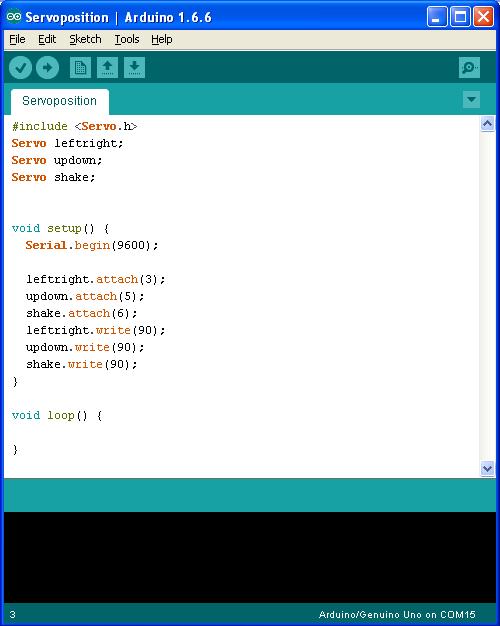
Task: Maximize the Arduino window
Action: point(460,17)
